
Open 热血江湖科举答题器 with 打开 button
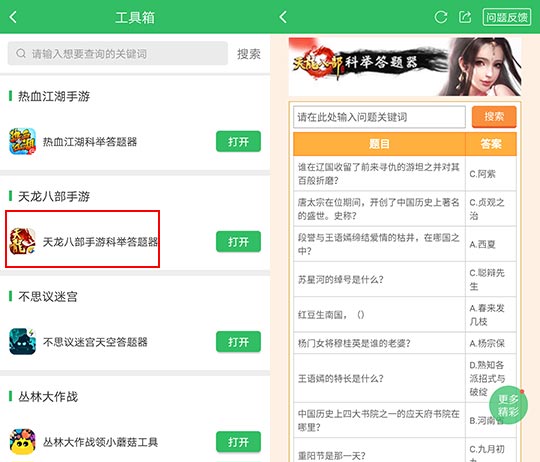pos(238,141)
